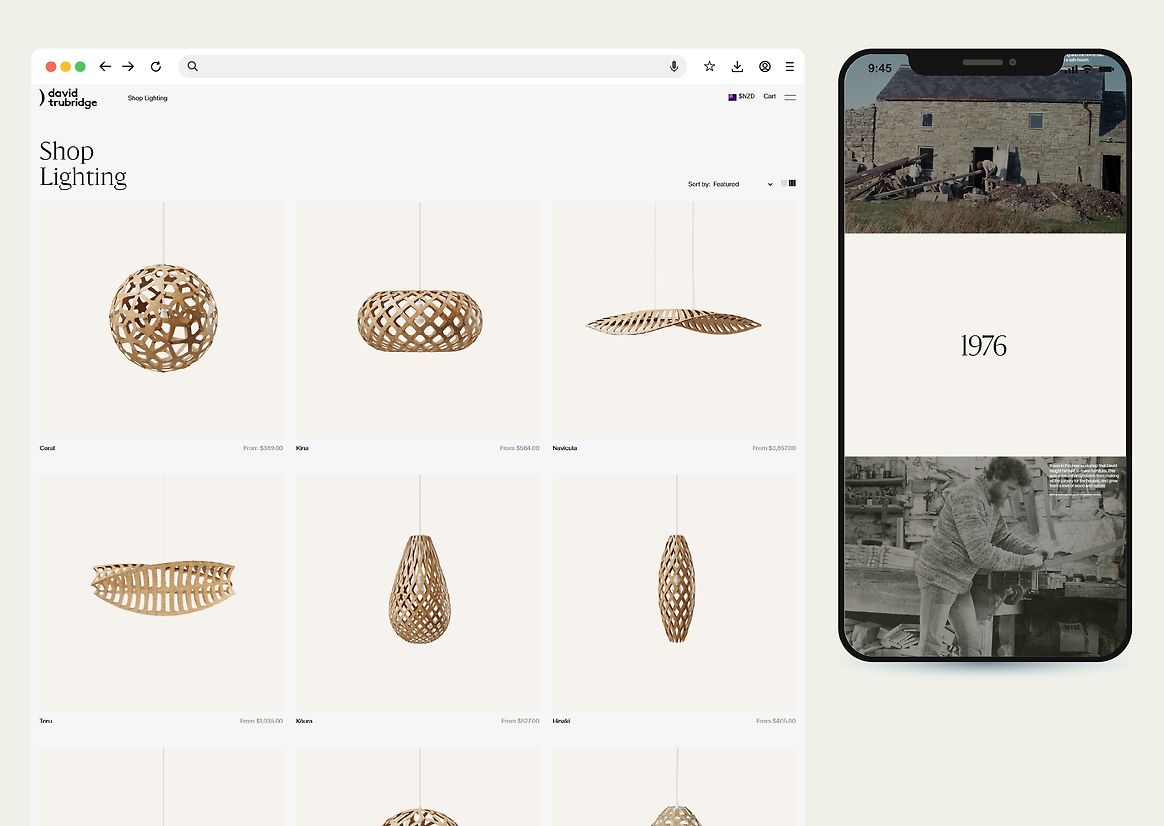Click the 1976 year heading on phone

pos(984,346)
